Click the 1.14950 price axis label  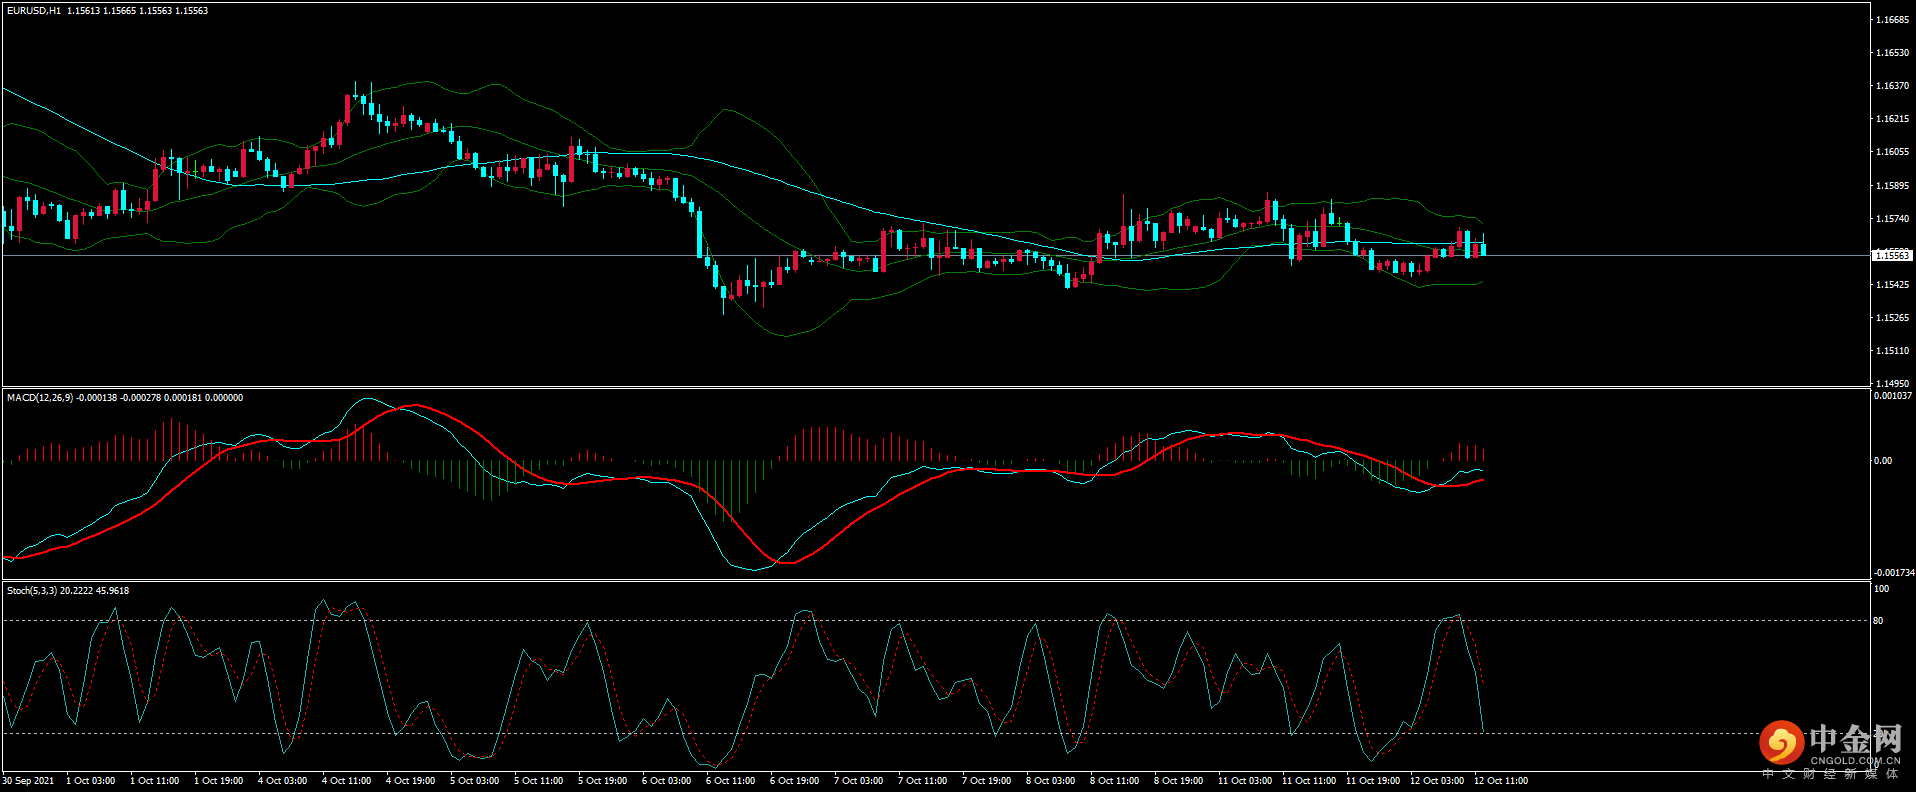click(1891, 384)
